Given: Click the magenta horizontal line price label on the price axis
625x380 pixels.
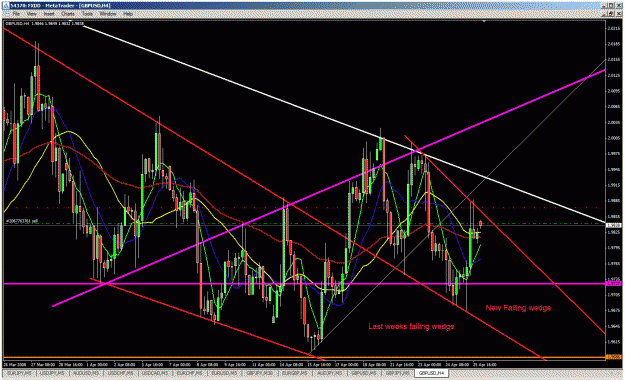Looking at the screenshot, I should tap(614, 284).
